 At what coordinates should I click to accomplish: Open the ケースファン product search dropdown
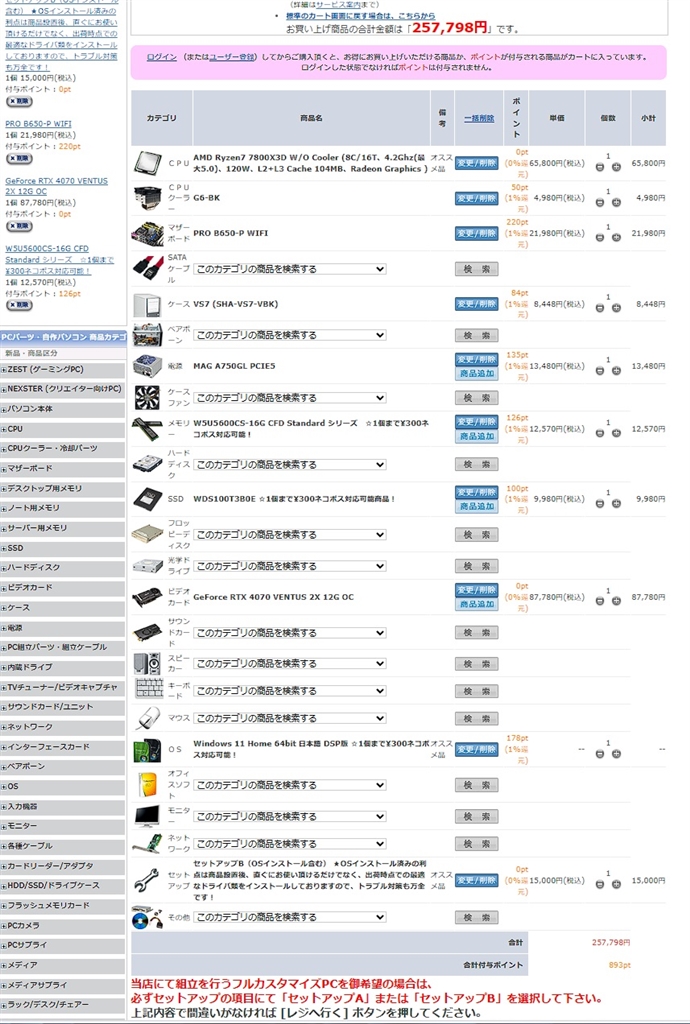290,398
